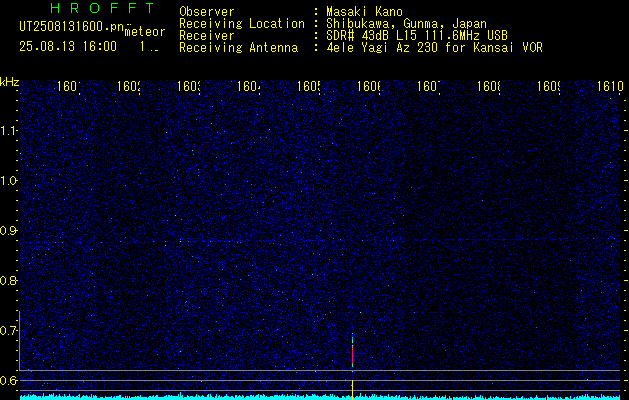Click the 0.8 frequency axis label
This screenshot has height=400, width=629.
(x=9, y=280)
